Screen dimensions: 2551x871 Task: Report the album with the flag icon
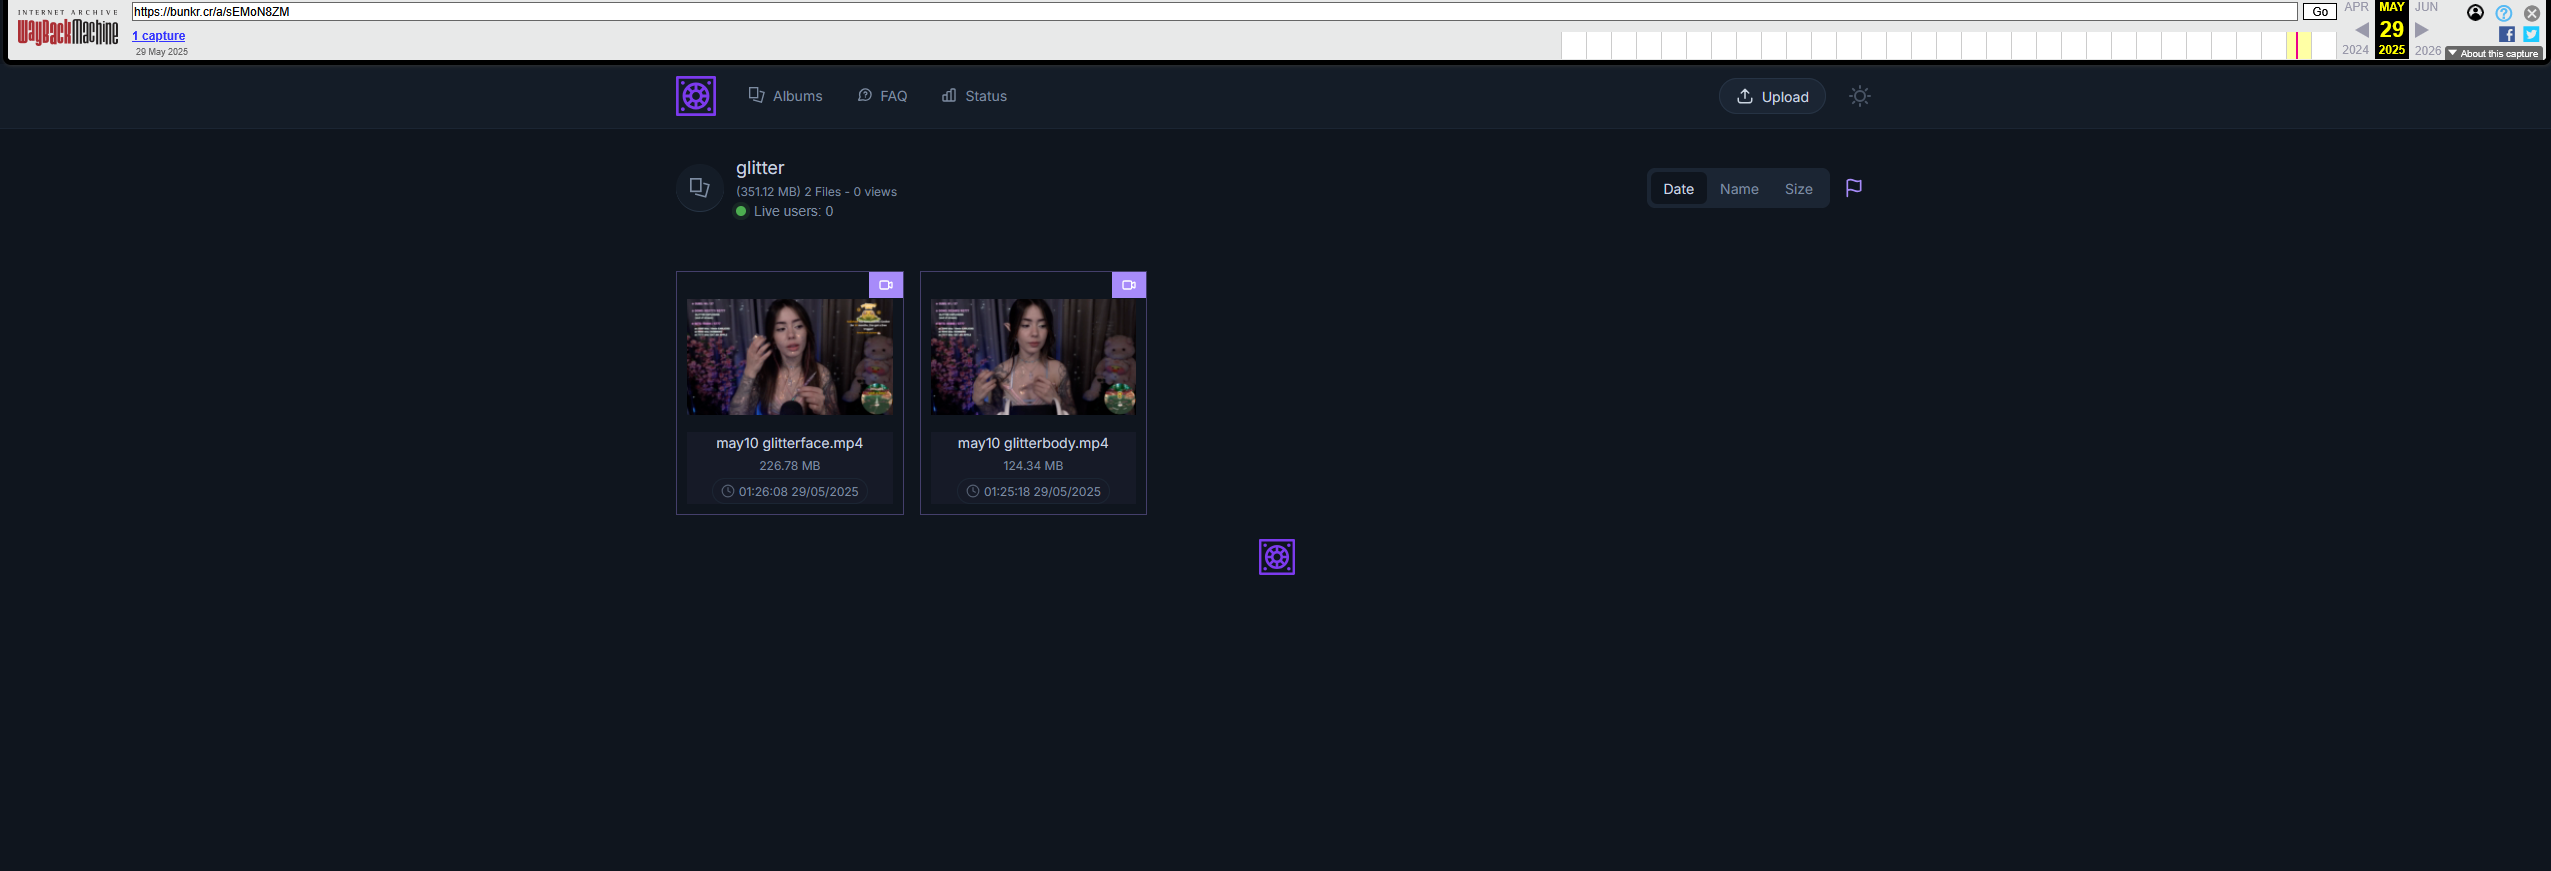[x=1854, y=188]
